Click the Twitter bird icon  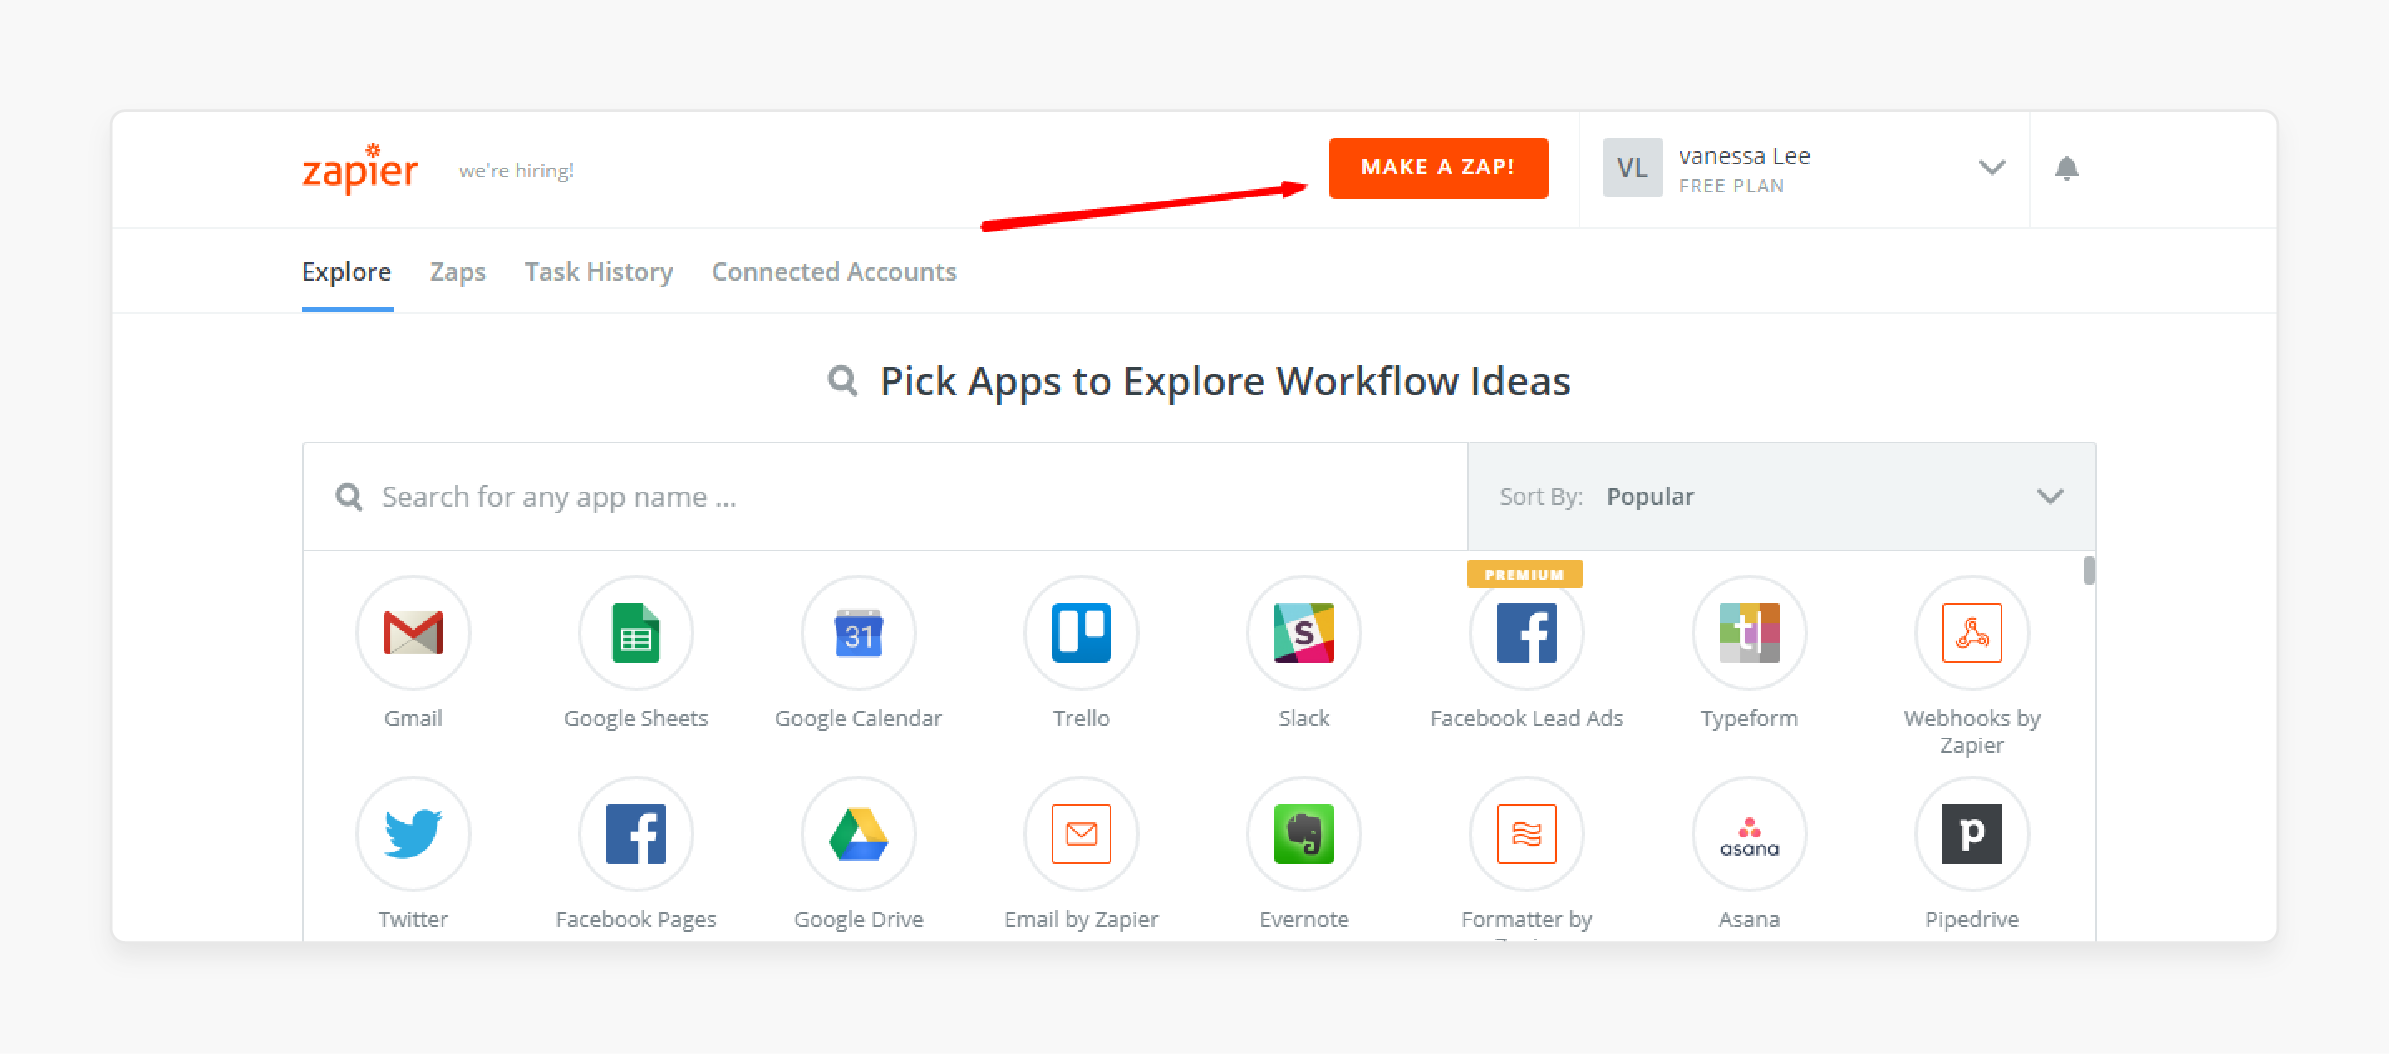point(413,833)
